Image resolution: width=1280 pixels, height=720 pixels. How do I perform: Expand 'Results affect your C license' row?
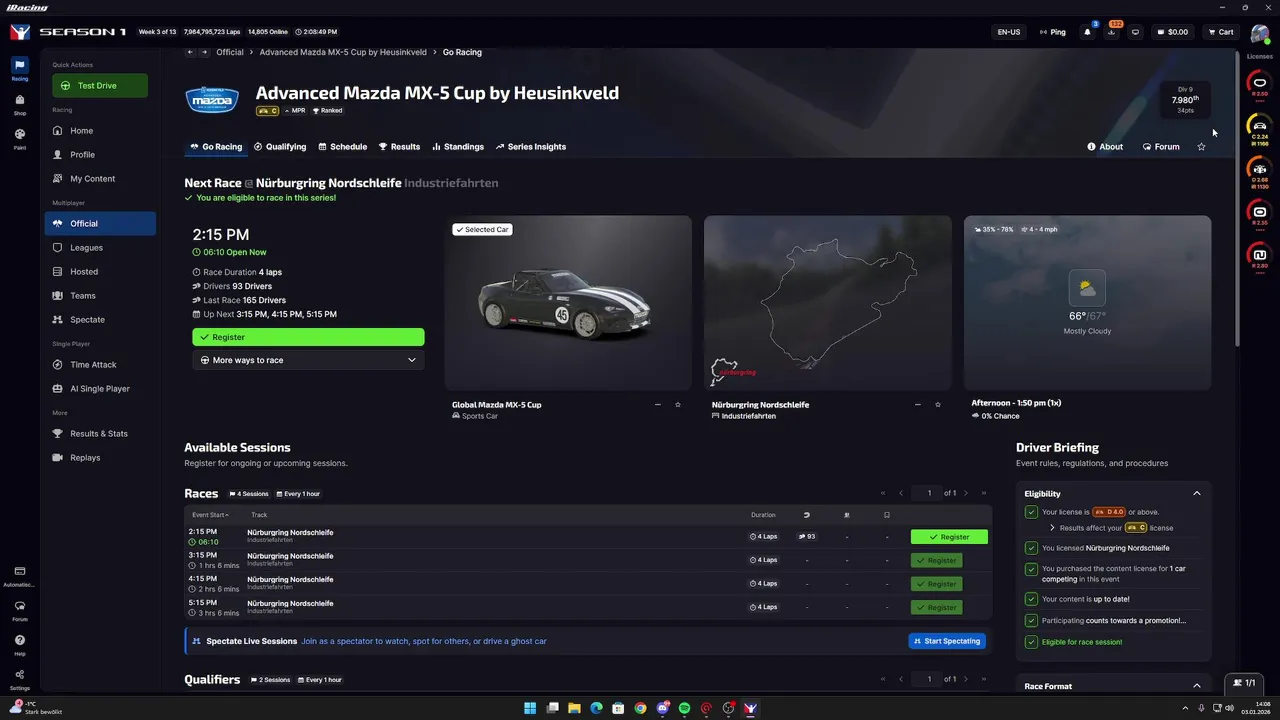pos(1111,528)
